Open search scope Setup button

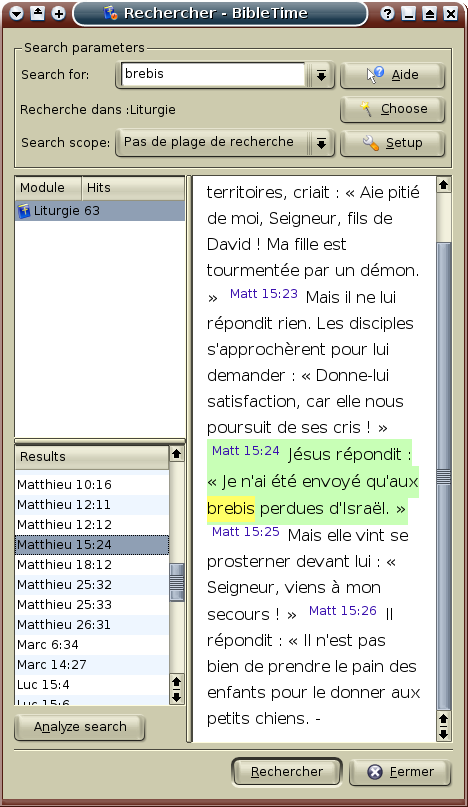(392, 143)
